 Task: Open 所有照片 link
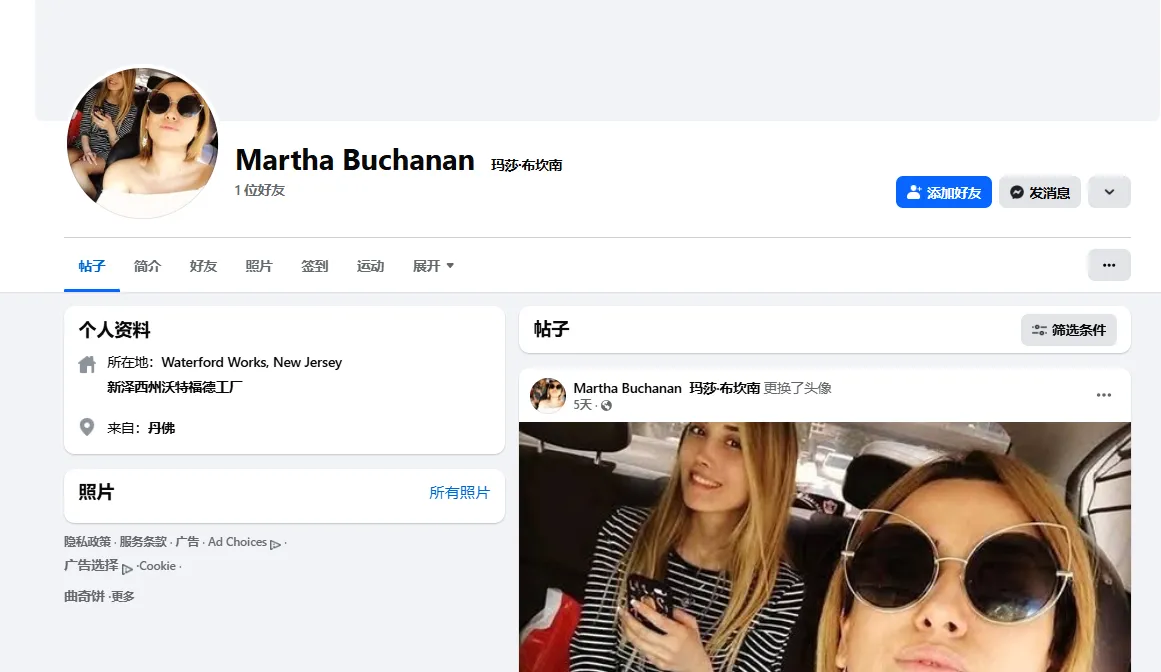(x=459, y=492)
